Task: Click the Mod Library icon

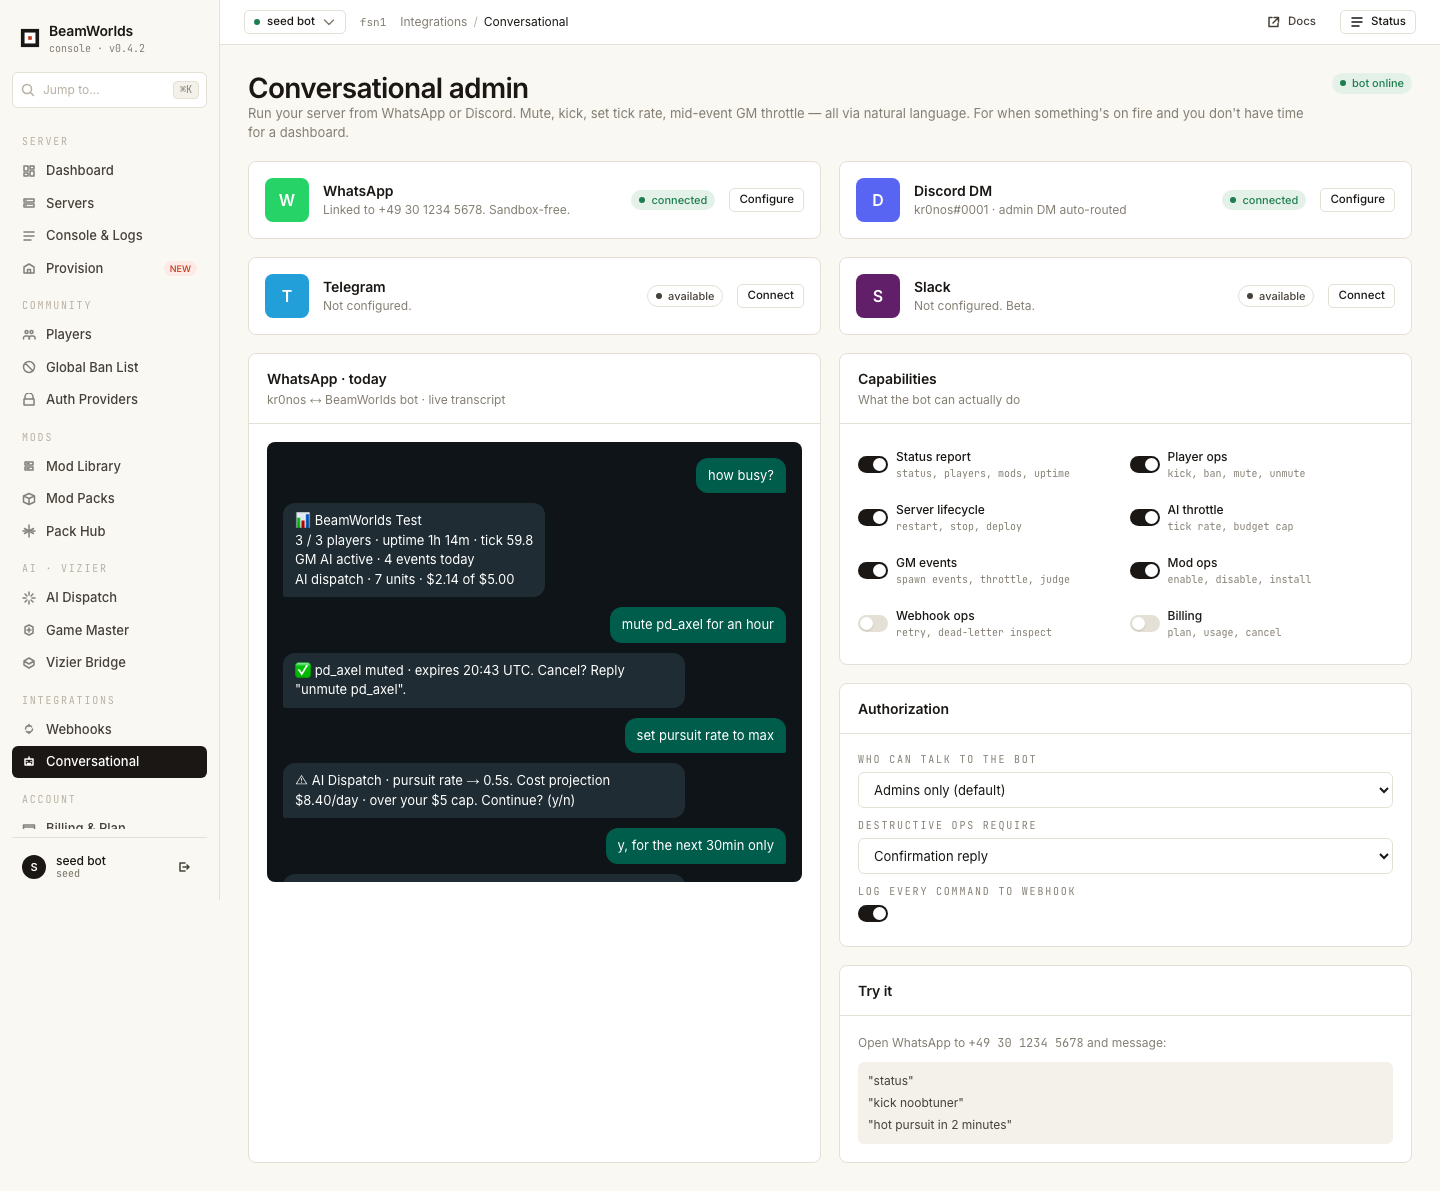Action: 29,466
